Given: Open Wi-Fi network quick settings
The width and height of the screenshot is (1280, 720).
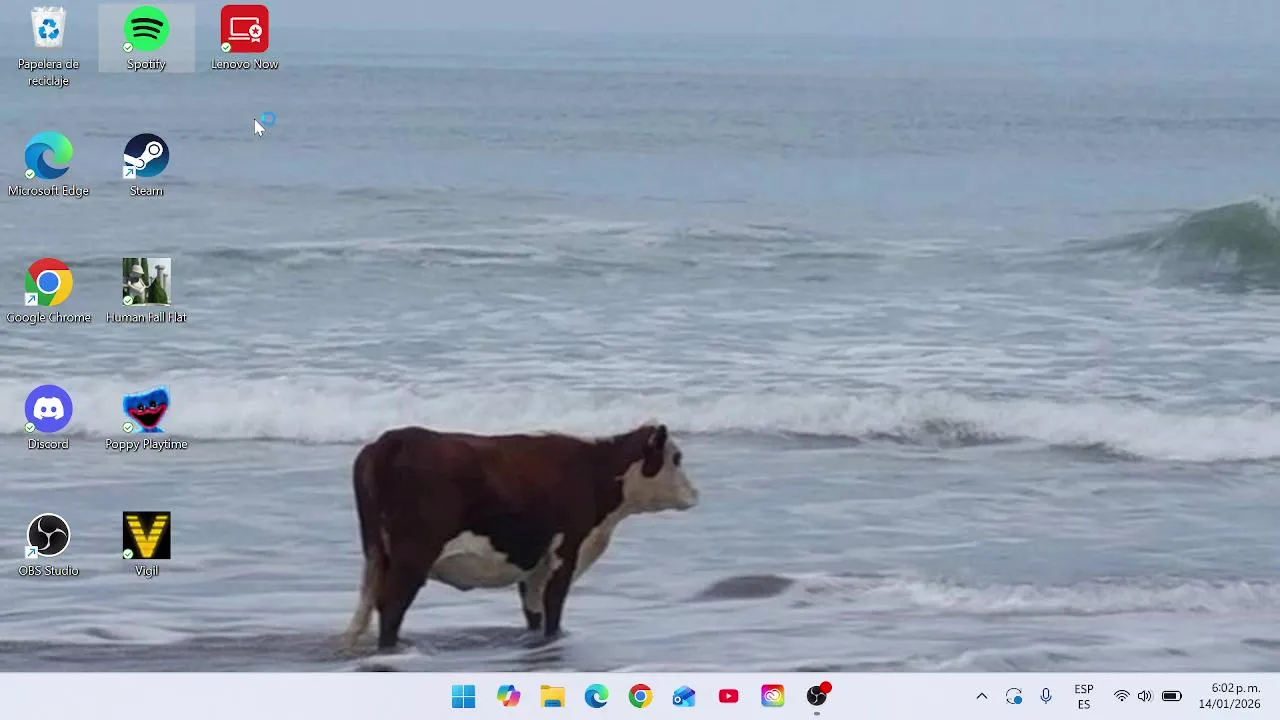Looking at the screenshot, I should 1122,696.
